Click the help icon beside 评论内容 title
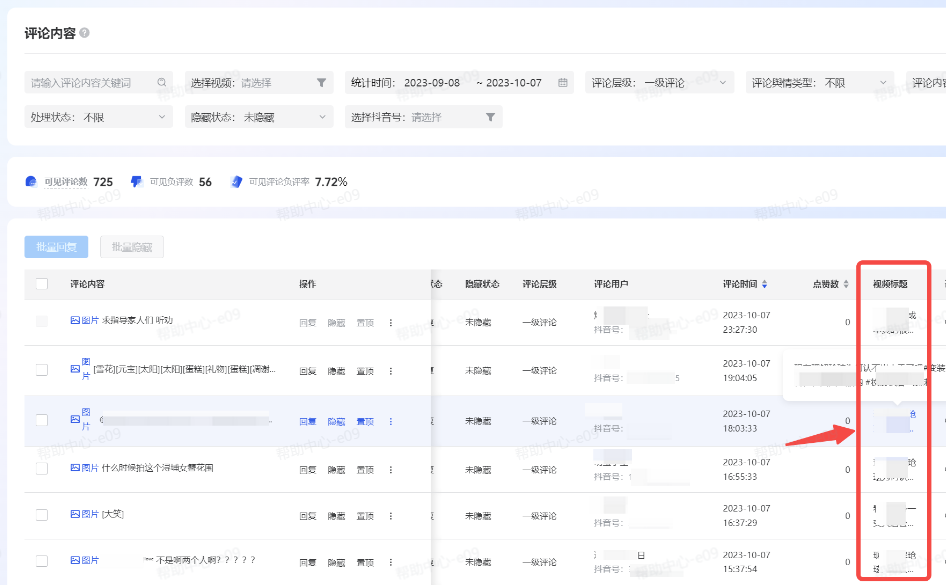946x585 pixels. [84, 33]
